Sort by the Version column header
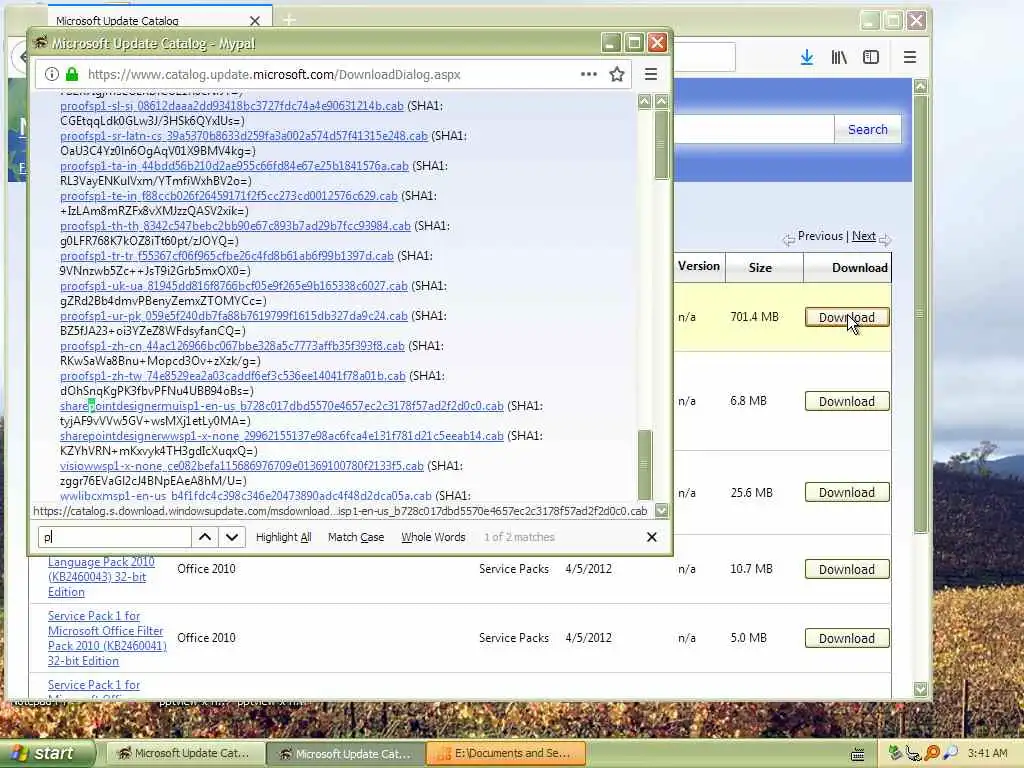This screenshot has width=1024, height=768. [698, 266]
